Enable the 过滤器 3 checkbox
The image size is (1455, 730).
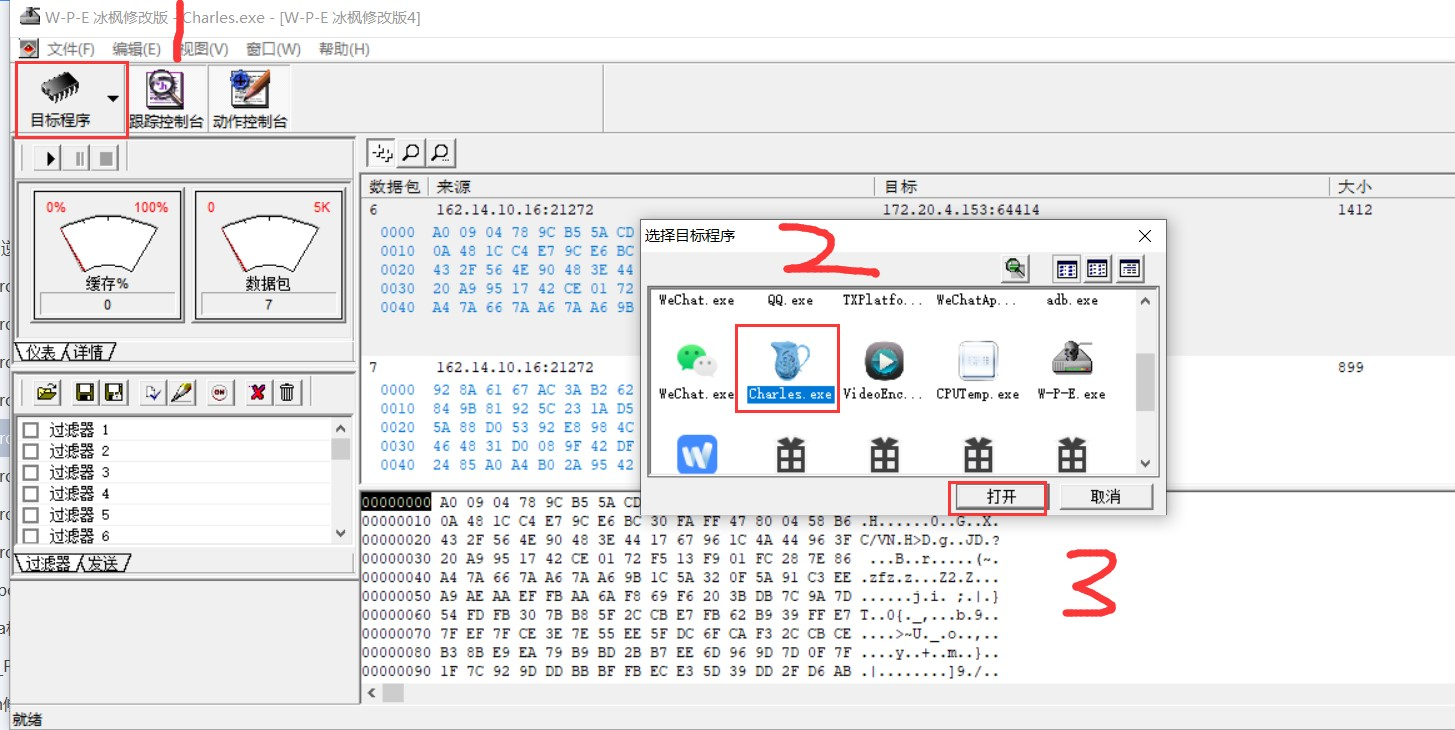(x=31, y=472)
